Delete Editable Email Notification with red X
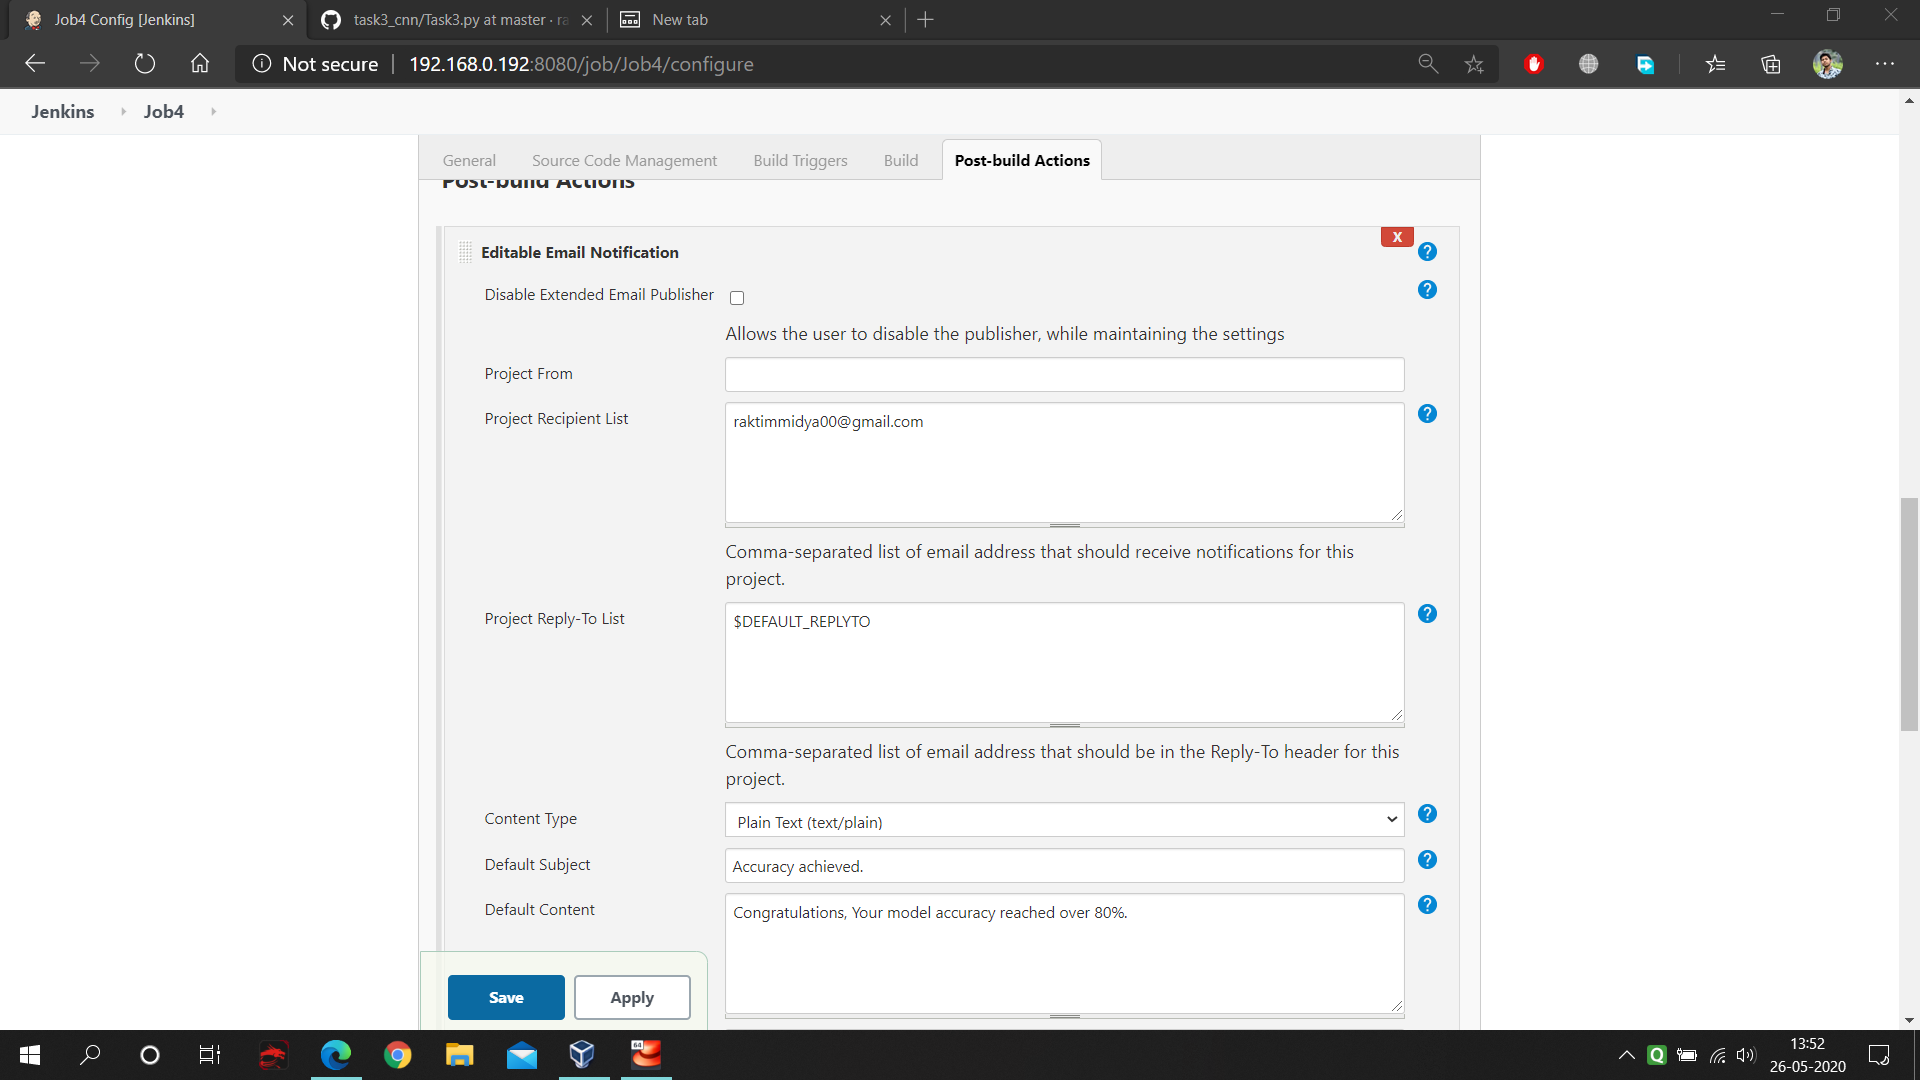Viewport: 1920px width, 1080px height. [x=1396, y=237]
